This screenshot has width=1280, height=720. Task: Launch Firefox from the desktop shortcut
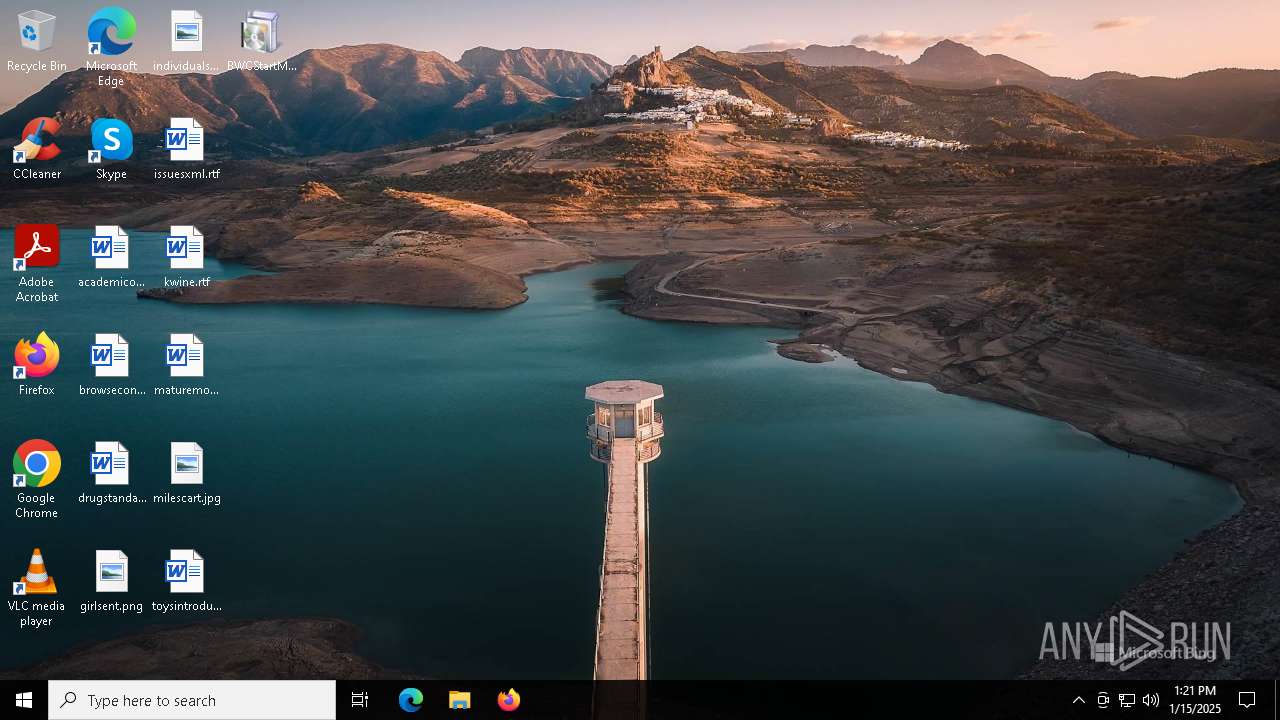coord(37,365)
